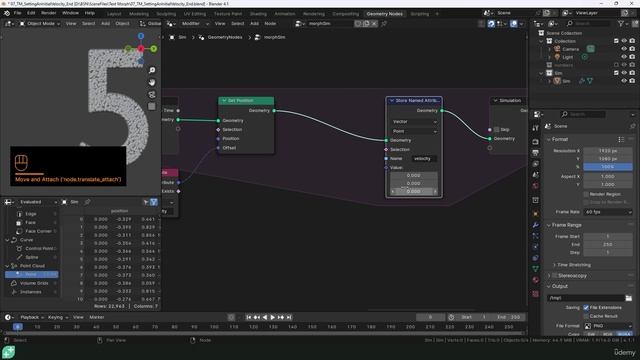Open the Physics properties tab icon

pyautogui.click(x=536, y=247)
